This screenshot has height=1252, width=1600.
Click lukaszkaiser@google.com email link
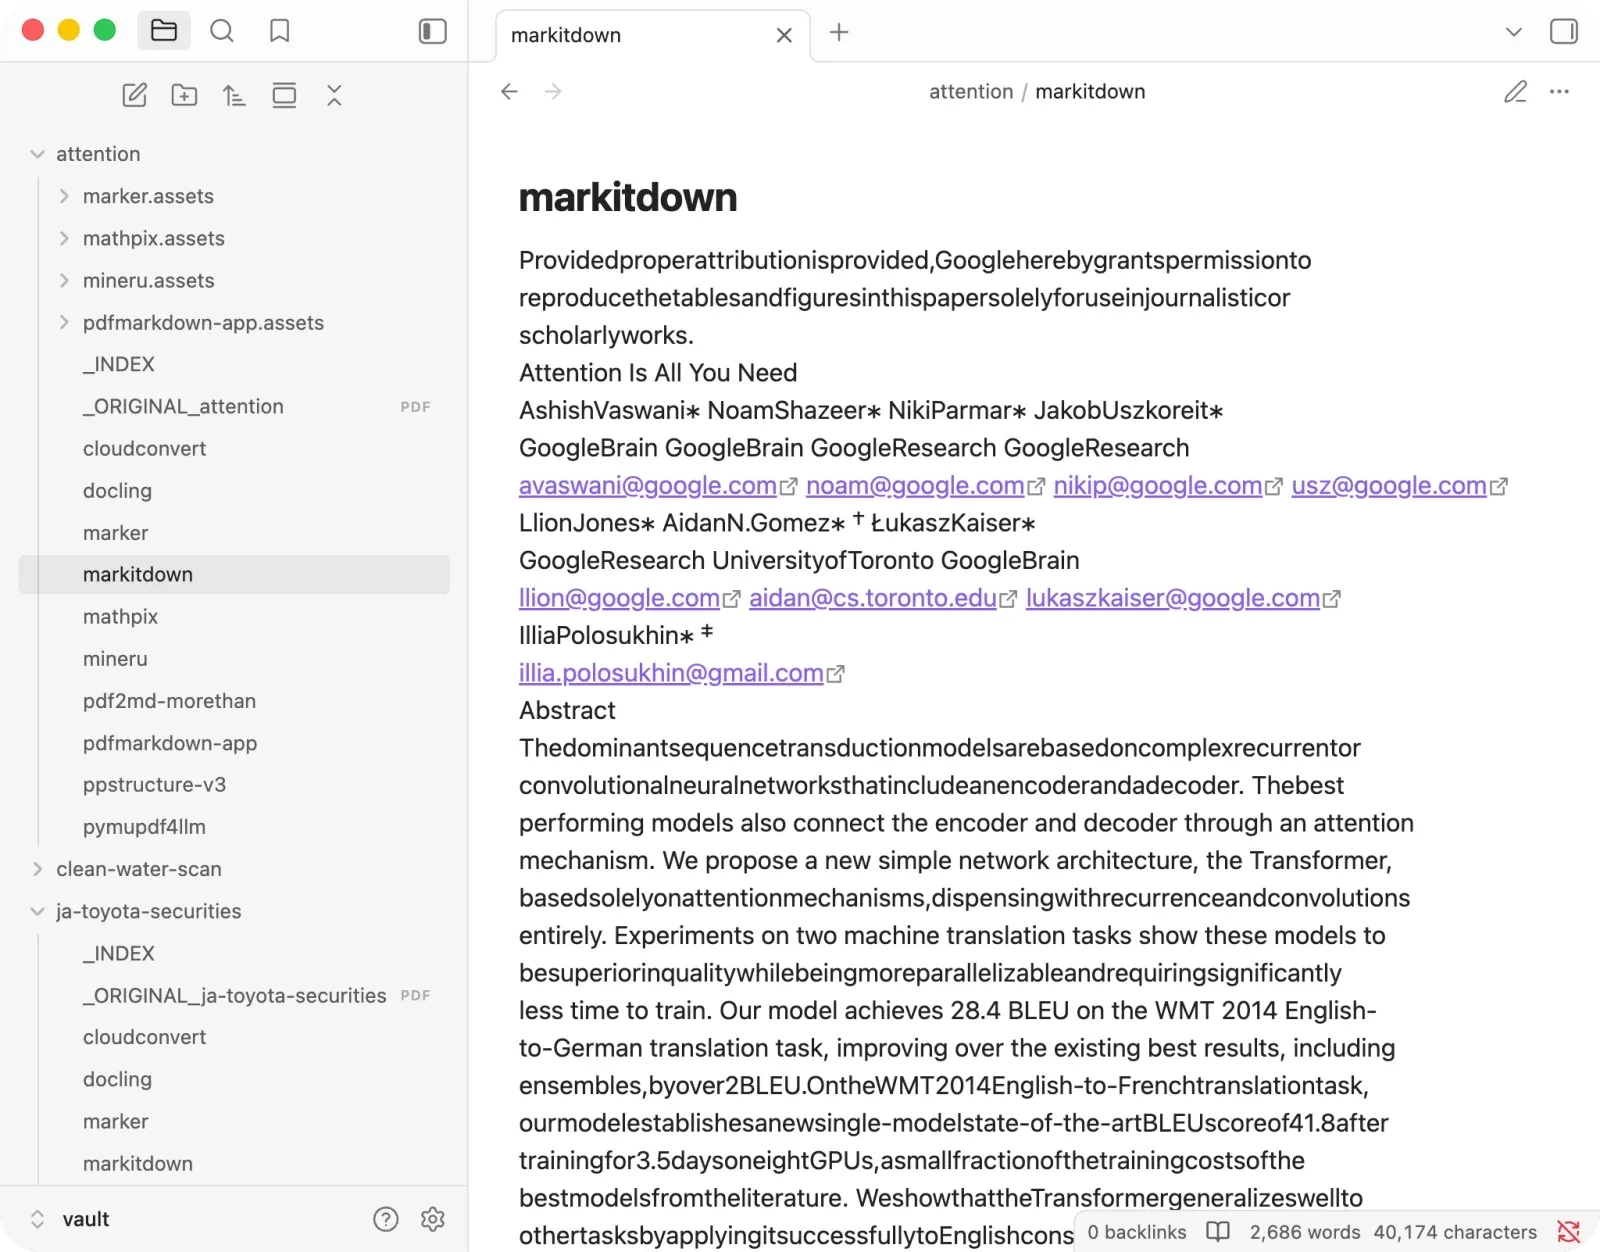click(1183, 598)
